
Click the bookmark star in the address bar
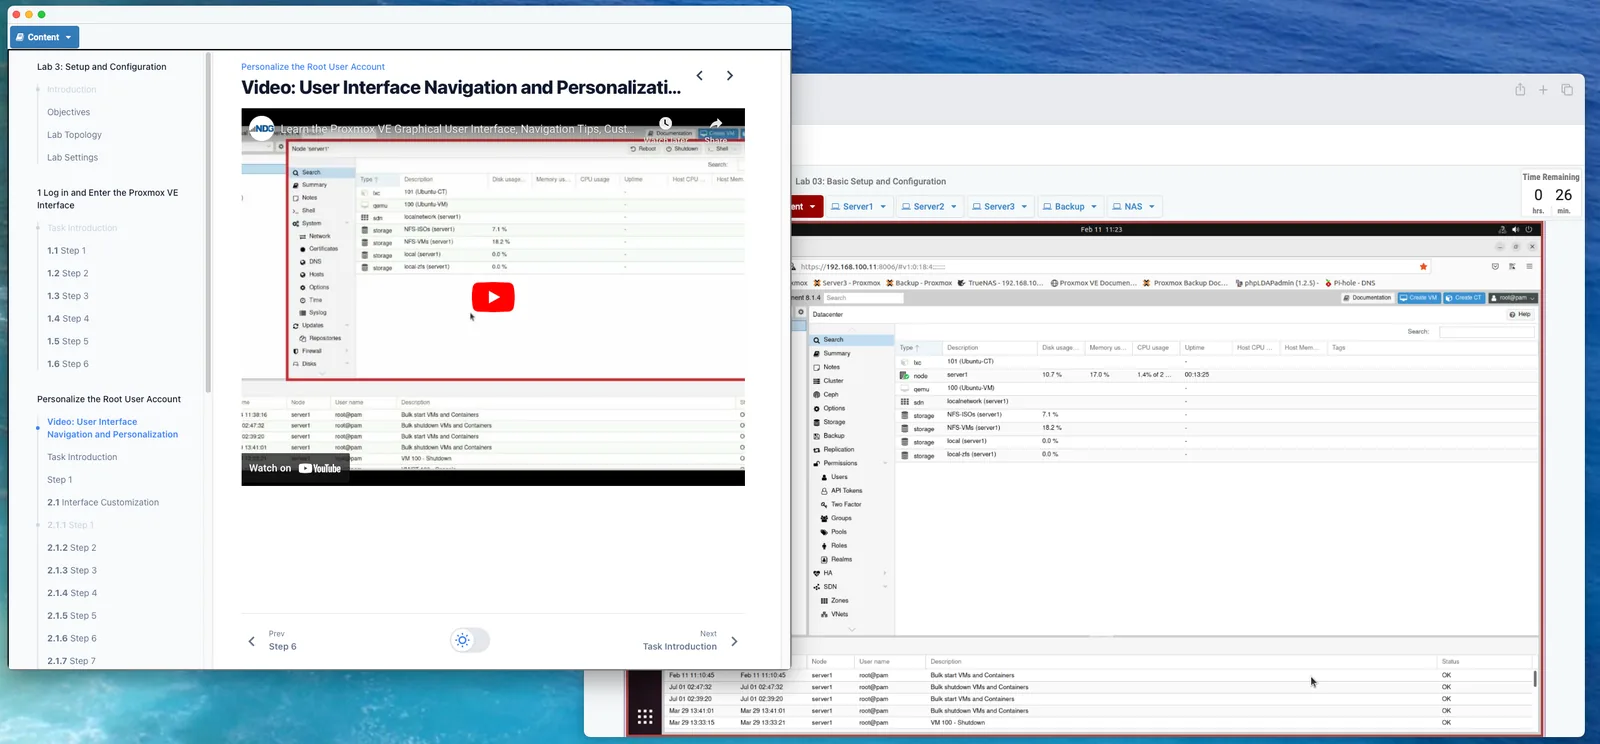coord(1423,267)
